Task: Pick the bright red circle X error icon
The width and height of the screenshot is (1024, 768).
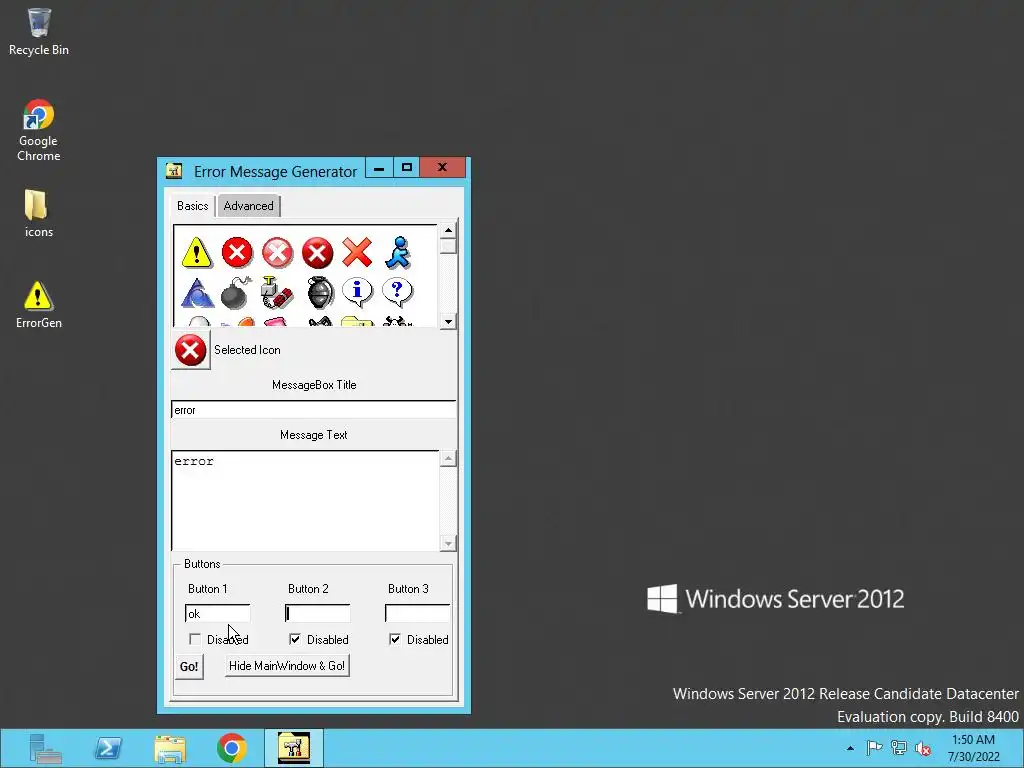Action: [237, 252]
